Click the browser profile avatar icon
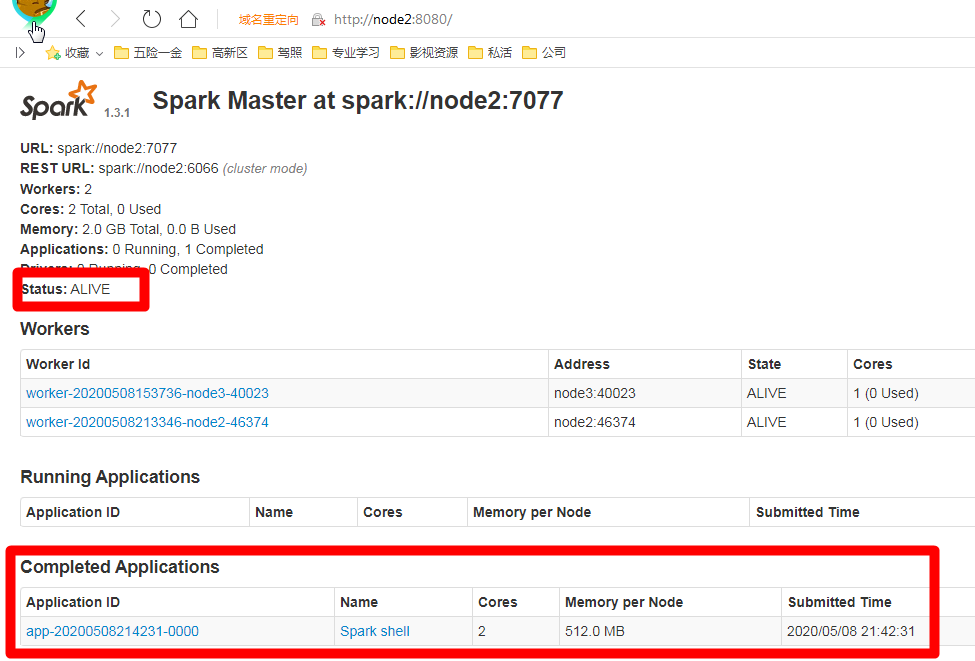This screenshot has width=975, height=661. click(x=35, y=10)
